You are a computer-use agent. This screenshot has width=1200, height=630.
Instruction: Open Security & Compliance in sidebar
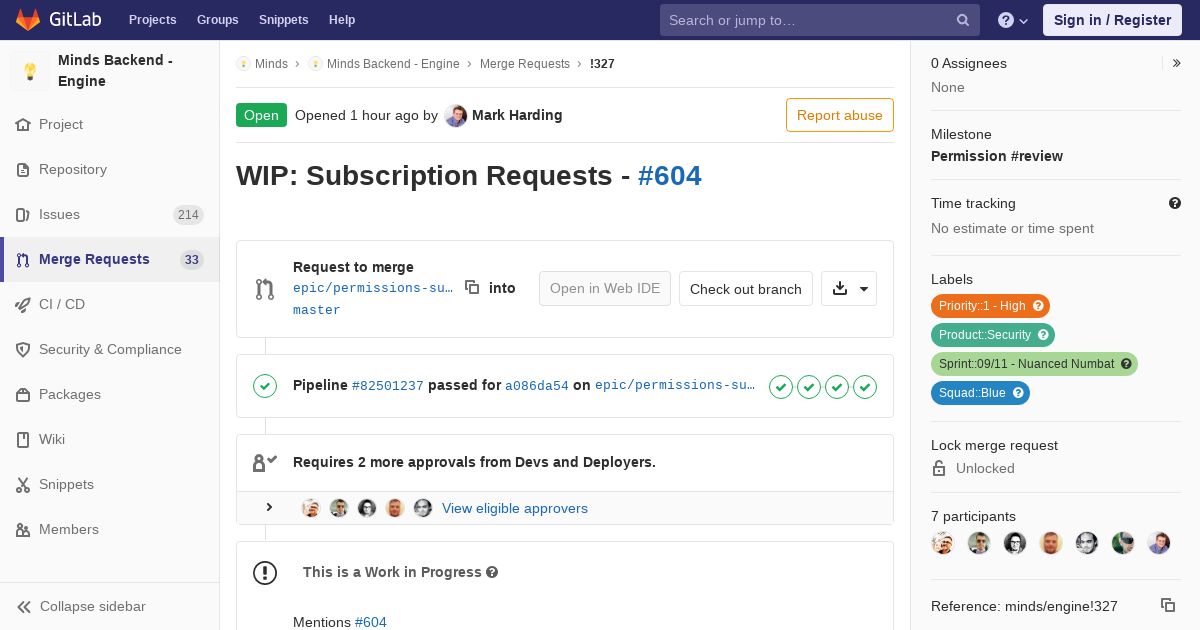(x=110, y=350)
